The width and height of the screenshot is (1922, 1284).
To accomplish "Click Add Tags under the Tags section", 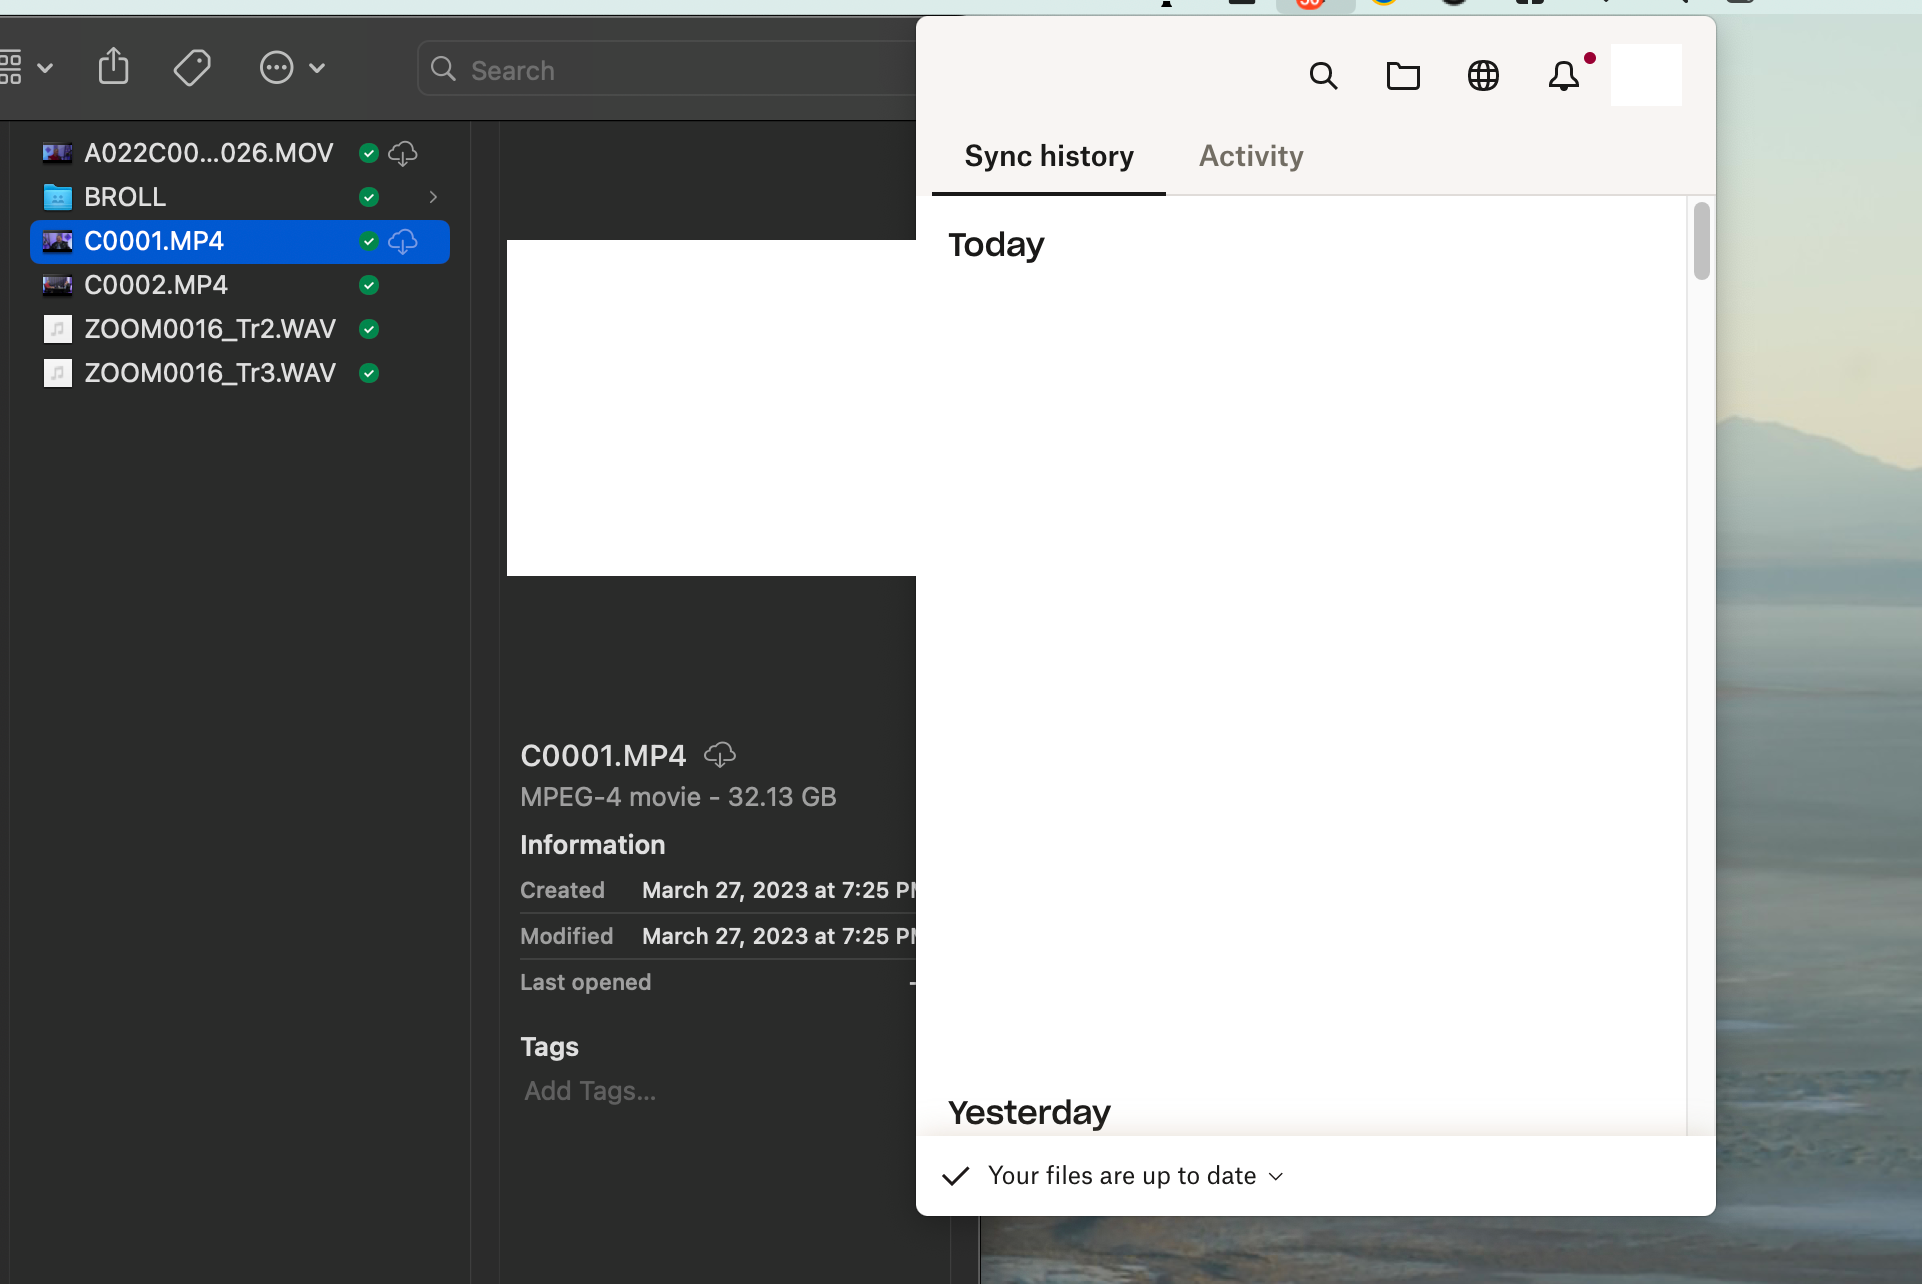I will 589,1091.
